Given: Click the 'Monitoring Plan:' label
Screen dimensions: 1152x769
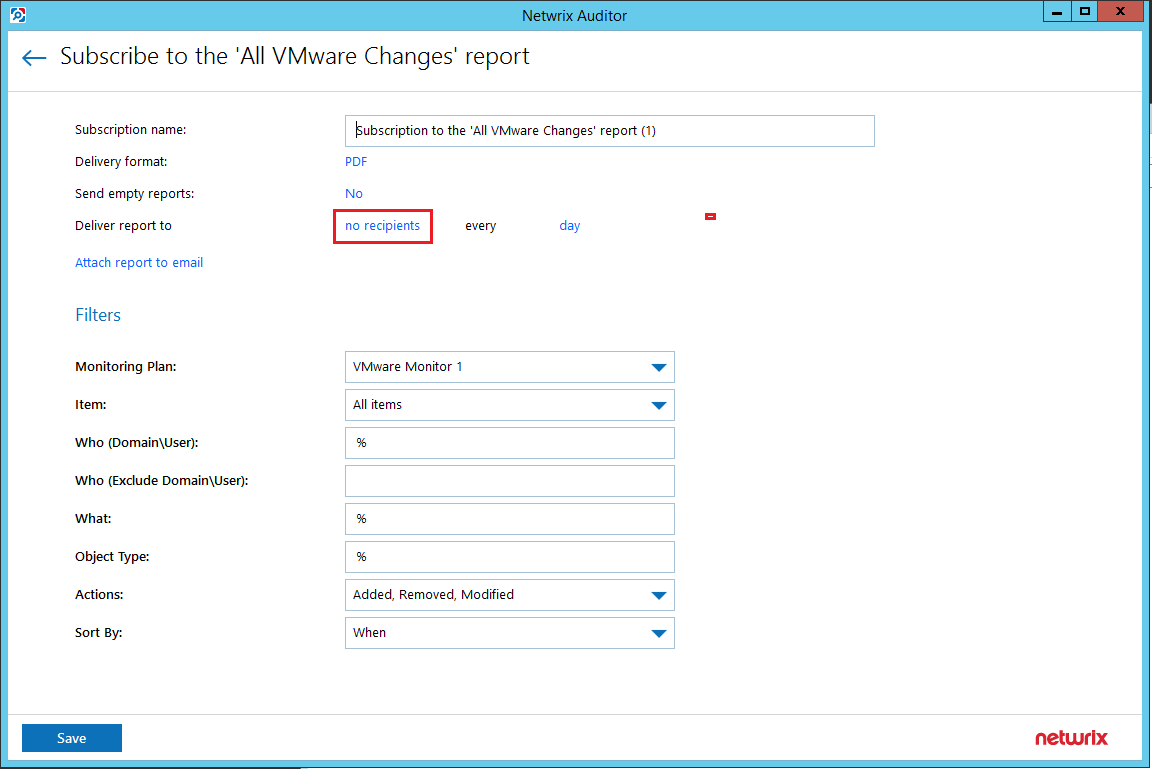Looking at the screenshot, I should click(126, 367).
